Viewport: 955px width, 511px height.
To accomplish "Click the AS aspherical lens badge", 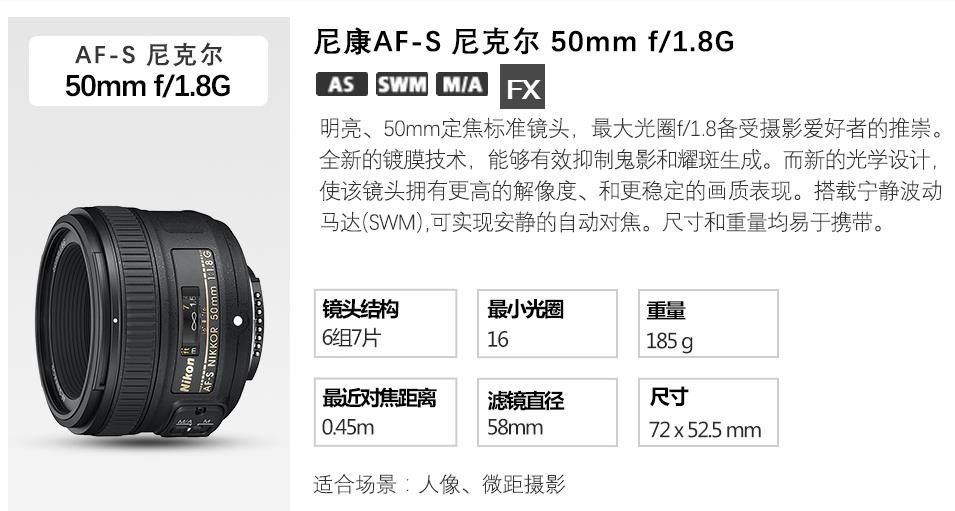I will tap(342, 84).
